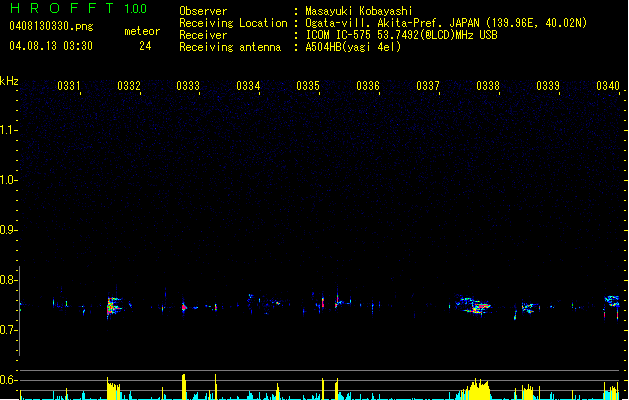This screenshot has height=400, width=629.
Task: Click the meteor count label
Action: (142, 31)
